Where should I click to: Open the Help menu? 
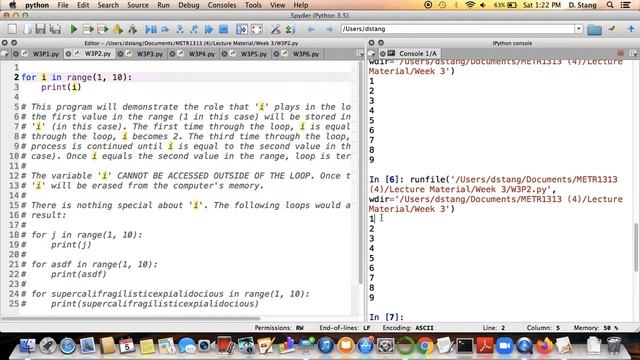(x=301, y=5)
